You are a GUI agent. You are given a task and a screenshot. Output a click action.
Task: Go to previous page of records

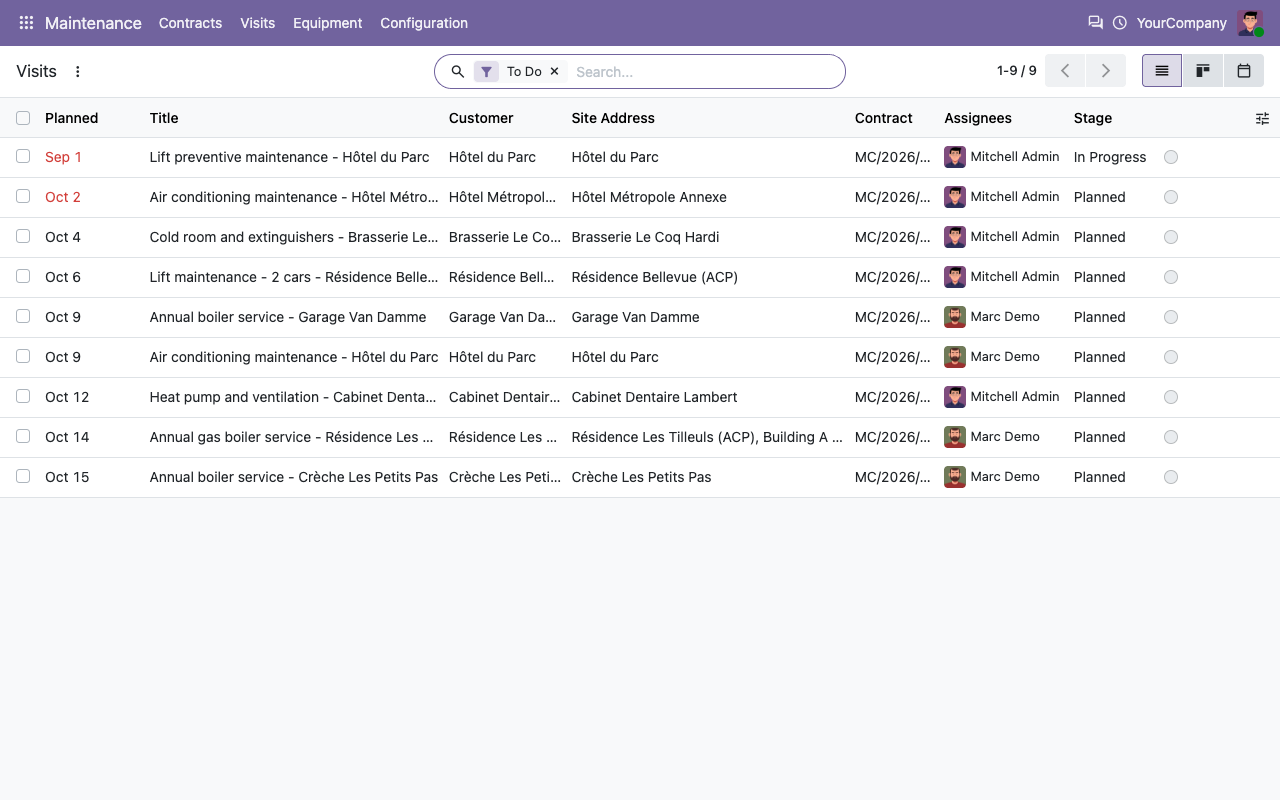pos(1065,71)
